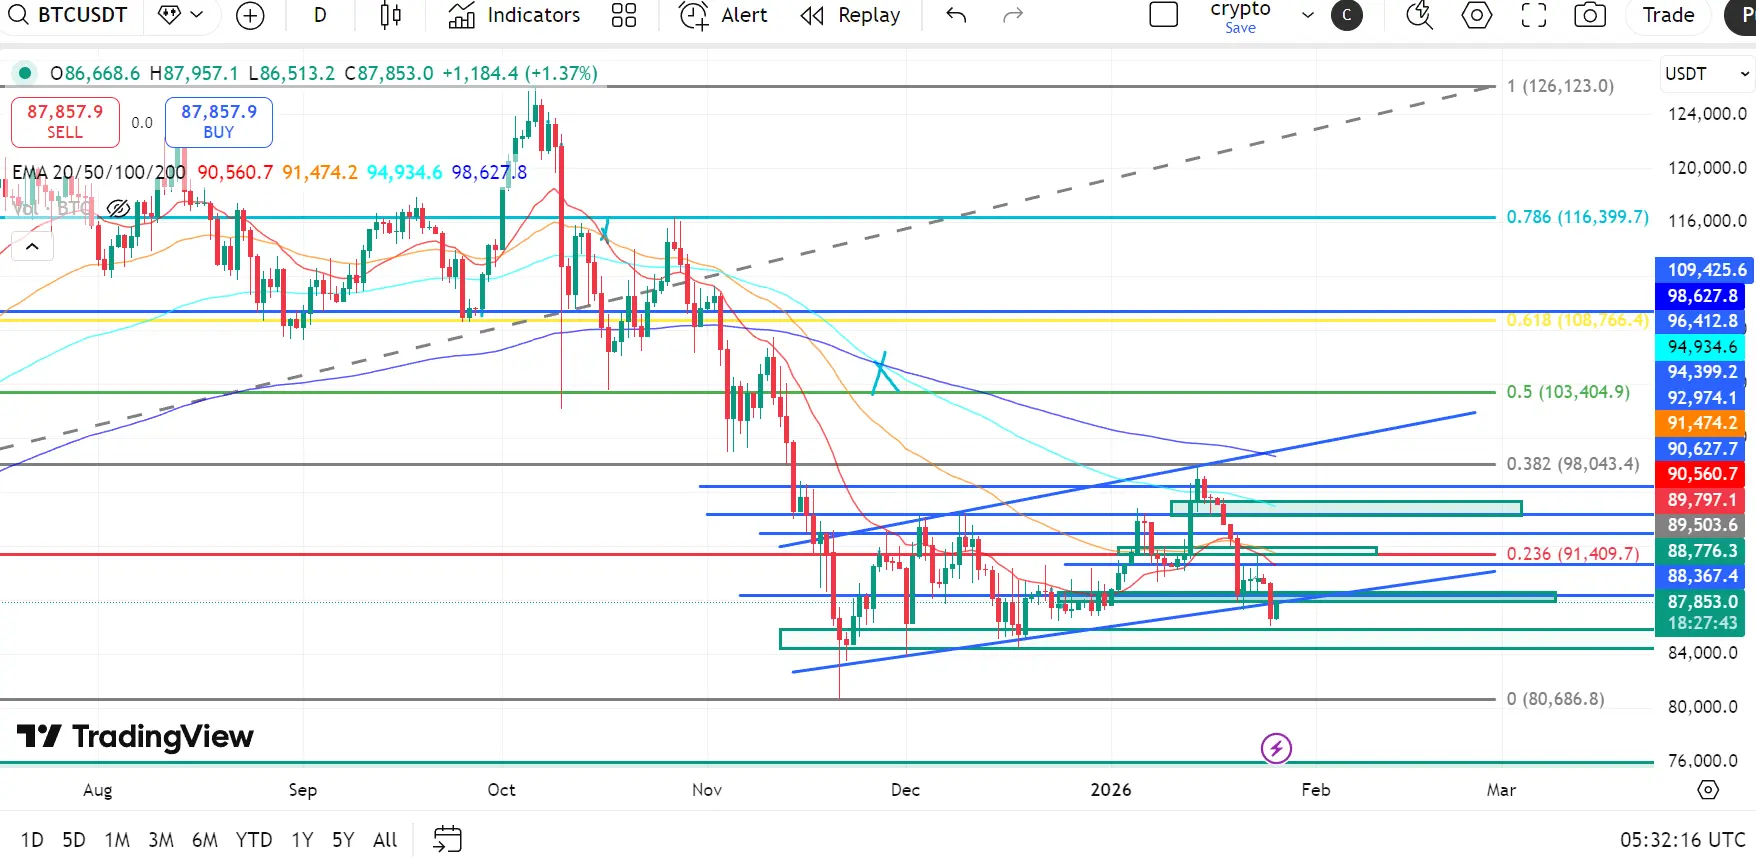Open the Trade panel button
1756x862 pixels.
1668,15
